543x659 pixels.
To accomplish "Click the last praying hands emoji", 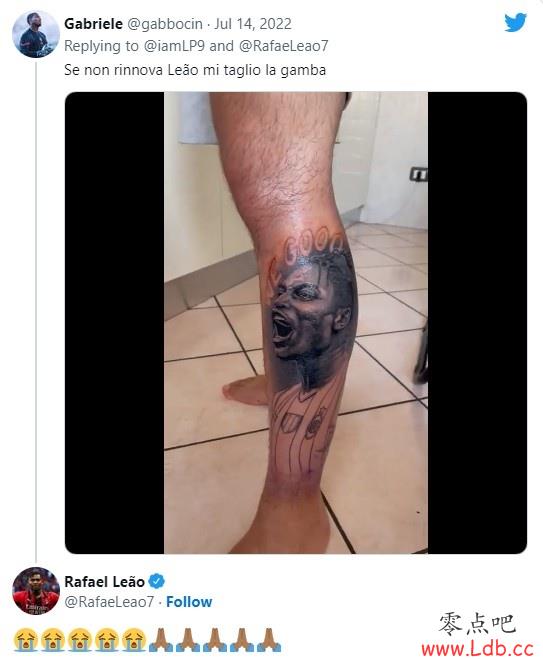I will click(x=269, y=640).
